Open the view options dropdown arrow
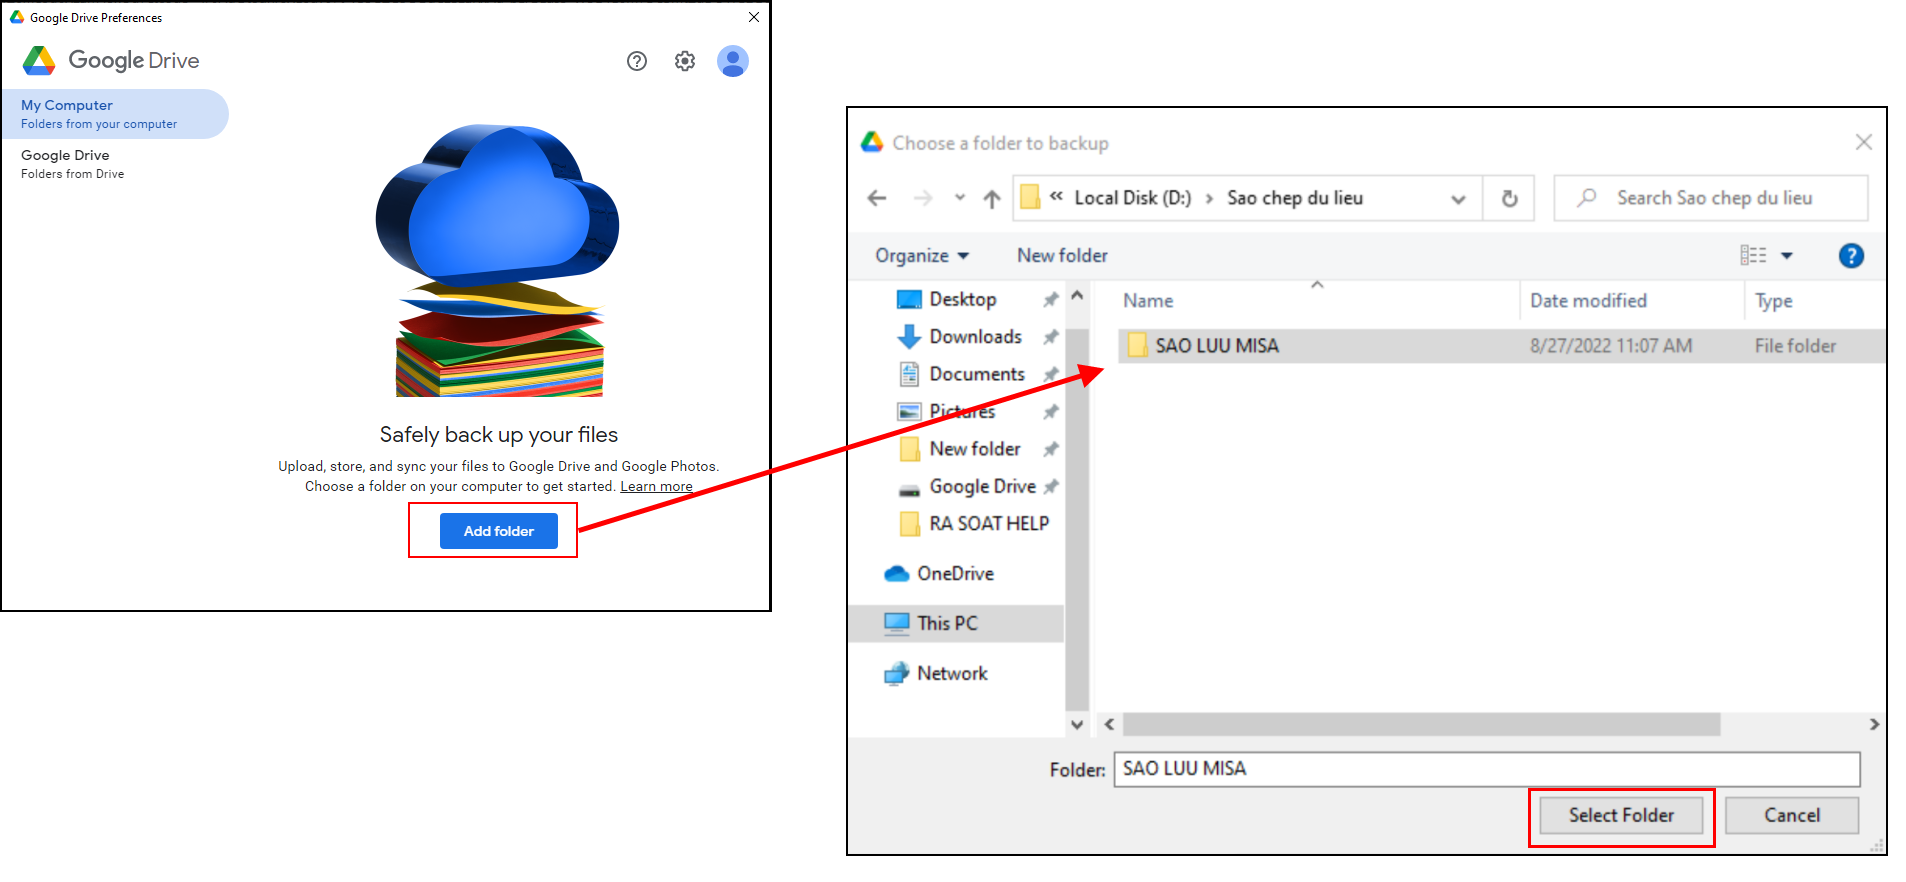The height and width of the screenshot is (882, 1906). (x=1787, y=256)
